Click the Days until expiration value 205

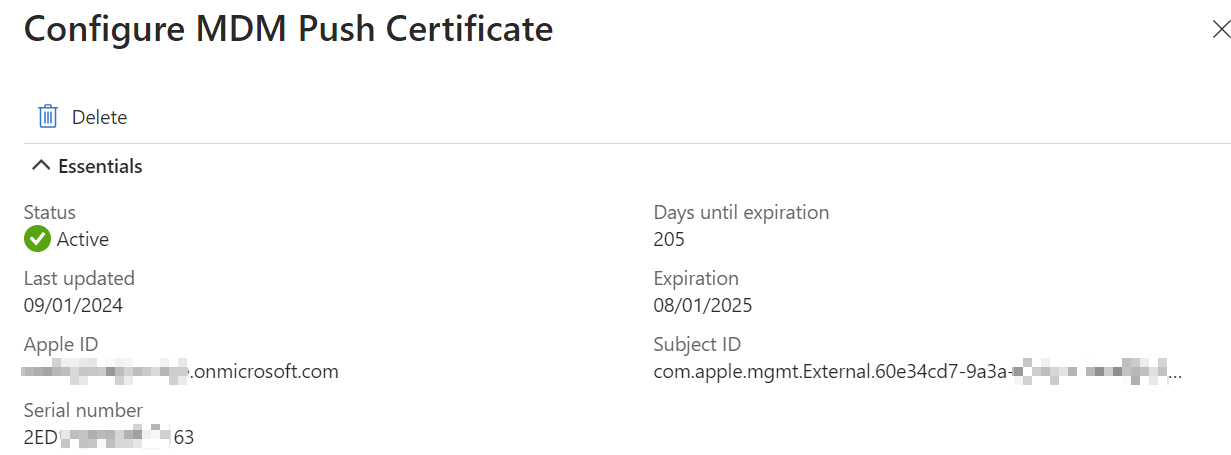pyautogui.click(x=669, y=239)
